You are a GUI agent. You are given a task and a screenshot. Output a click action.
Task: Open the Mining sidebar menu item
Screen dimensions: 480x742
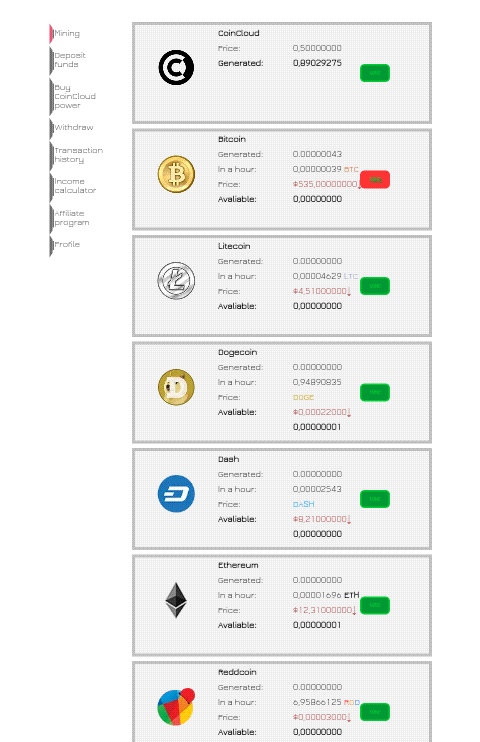pyautogui.click(x=67, y=34)
